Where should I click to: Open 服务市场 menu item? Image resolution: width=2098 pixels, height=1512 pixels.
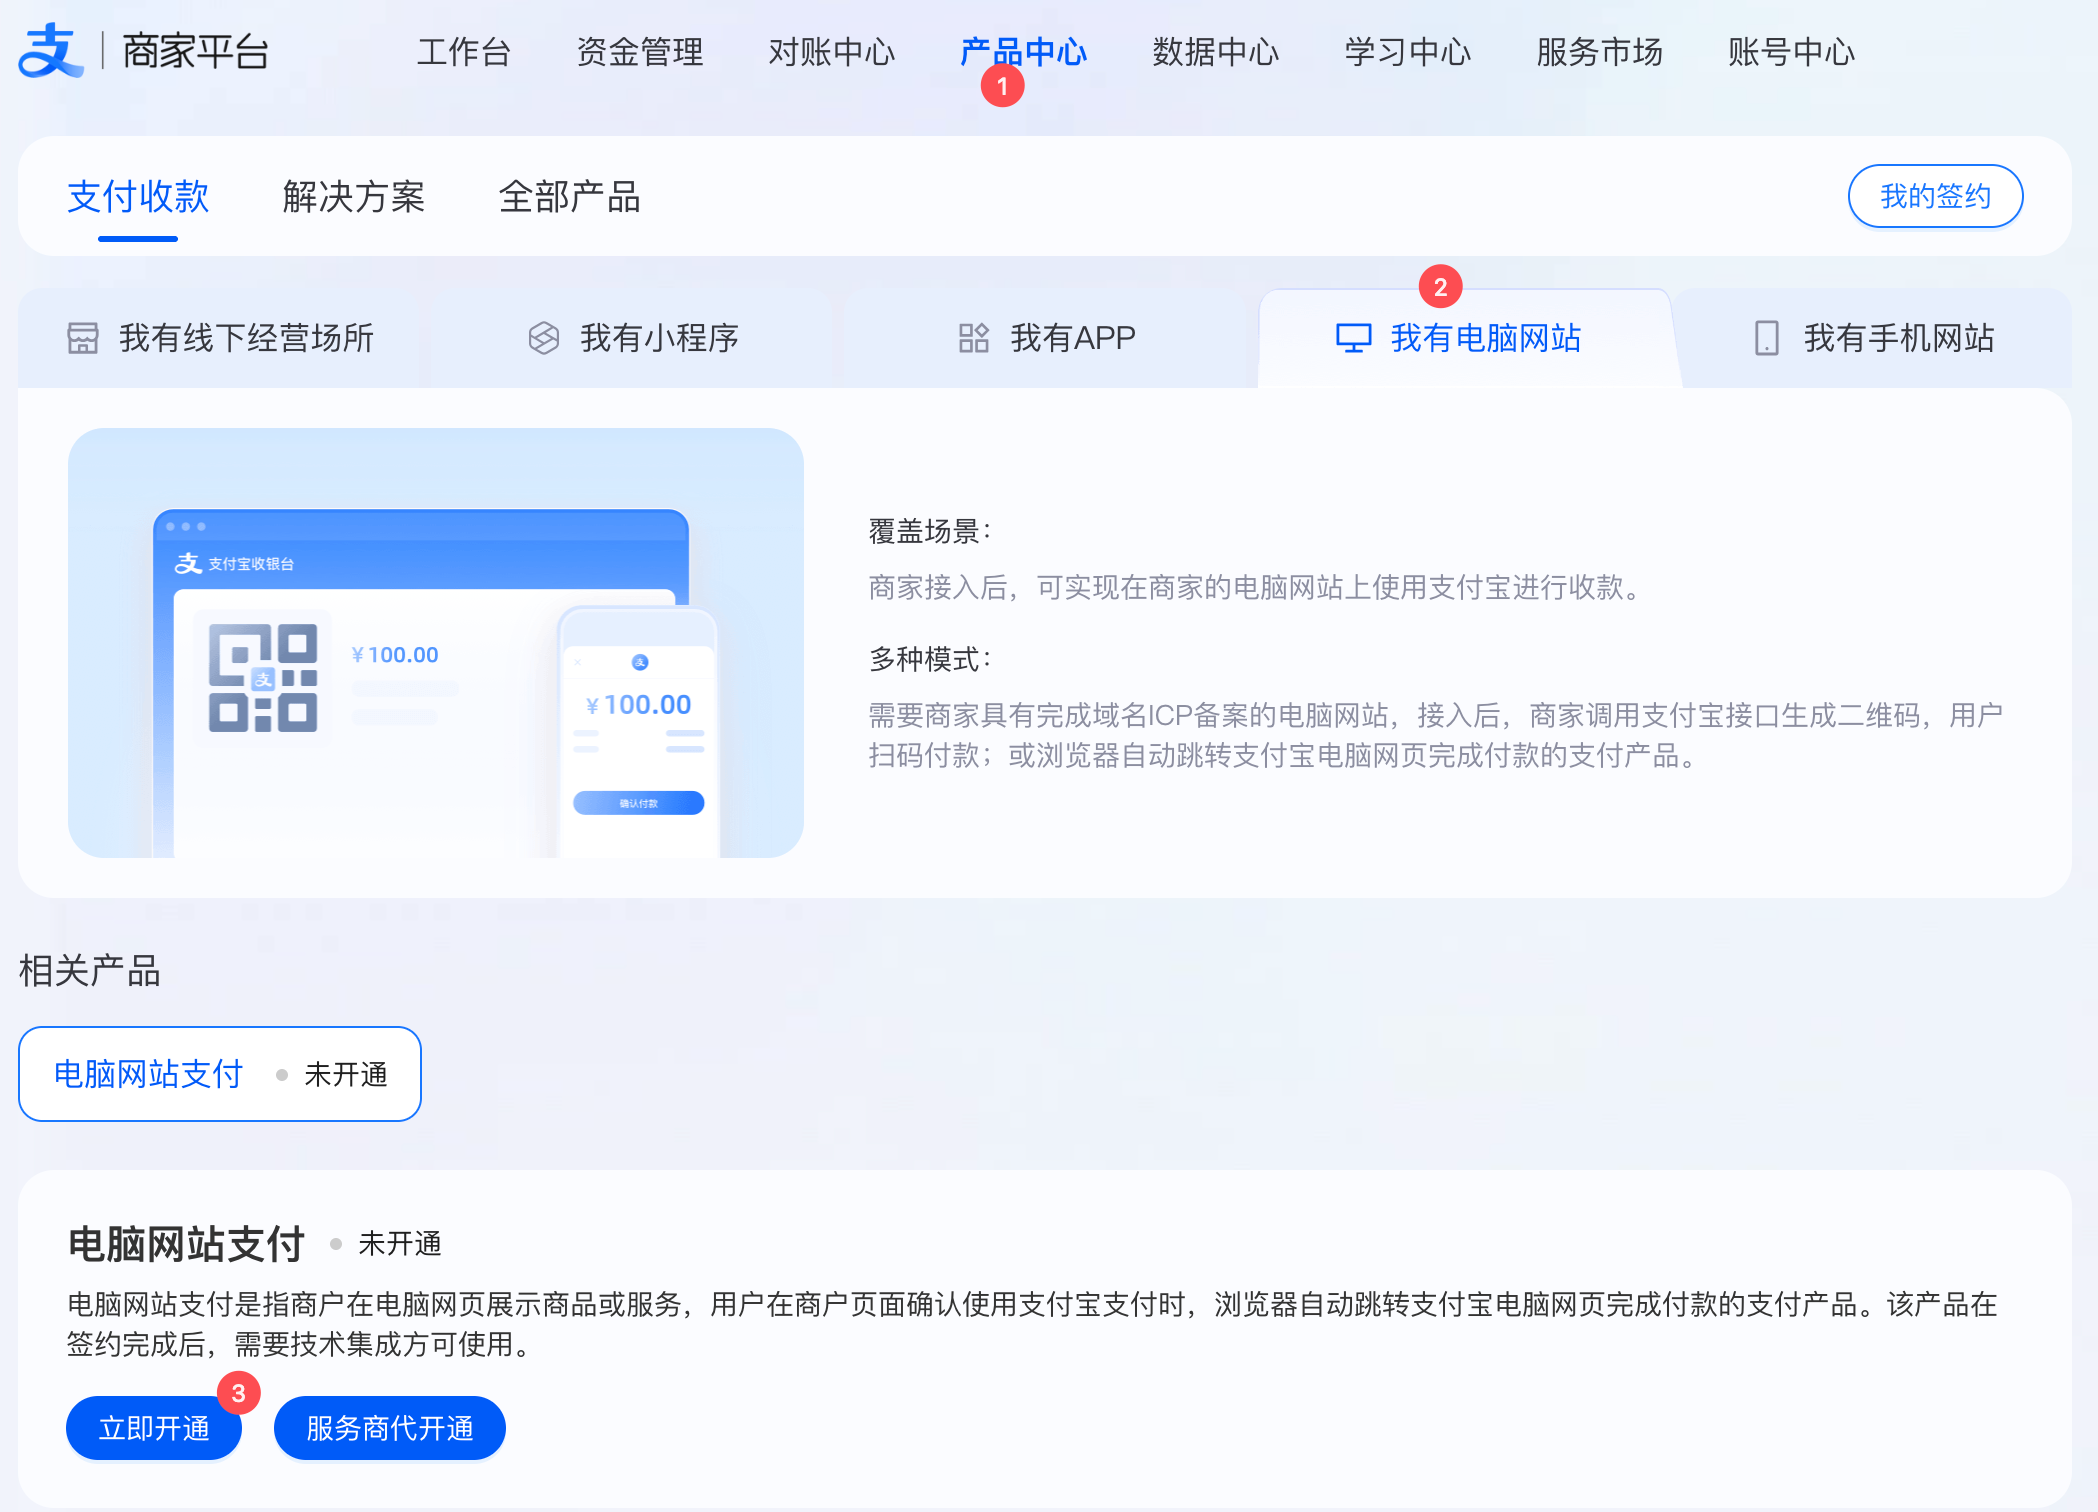pyautogui.click(x=1599, y=51)
